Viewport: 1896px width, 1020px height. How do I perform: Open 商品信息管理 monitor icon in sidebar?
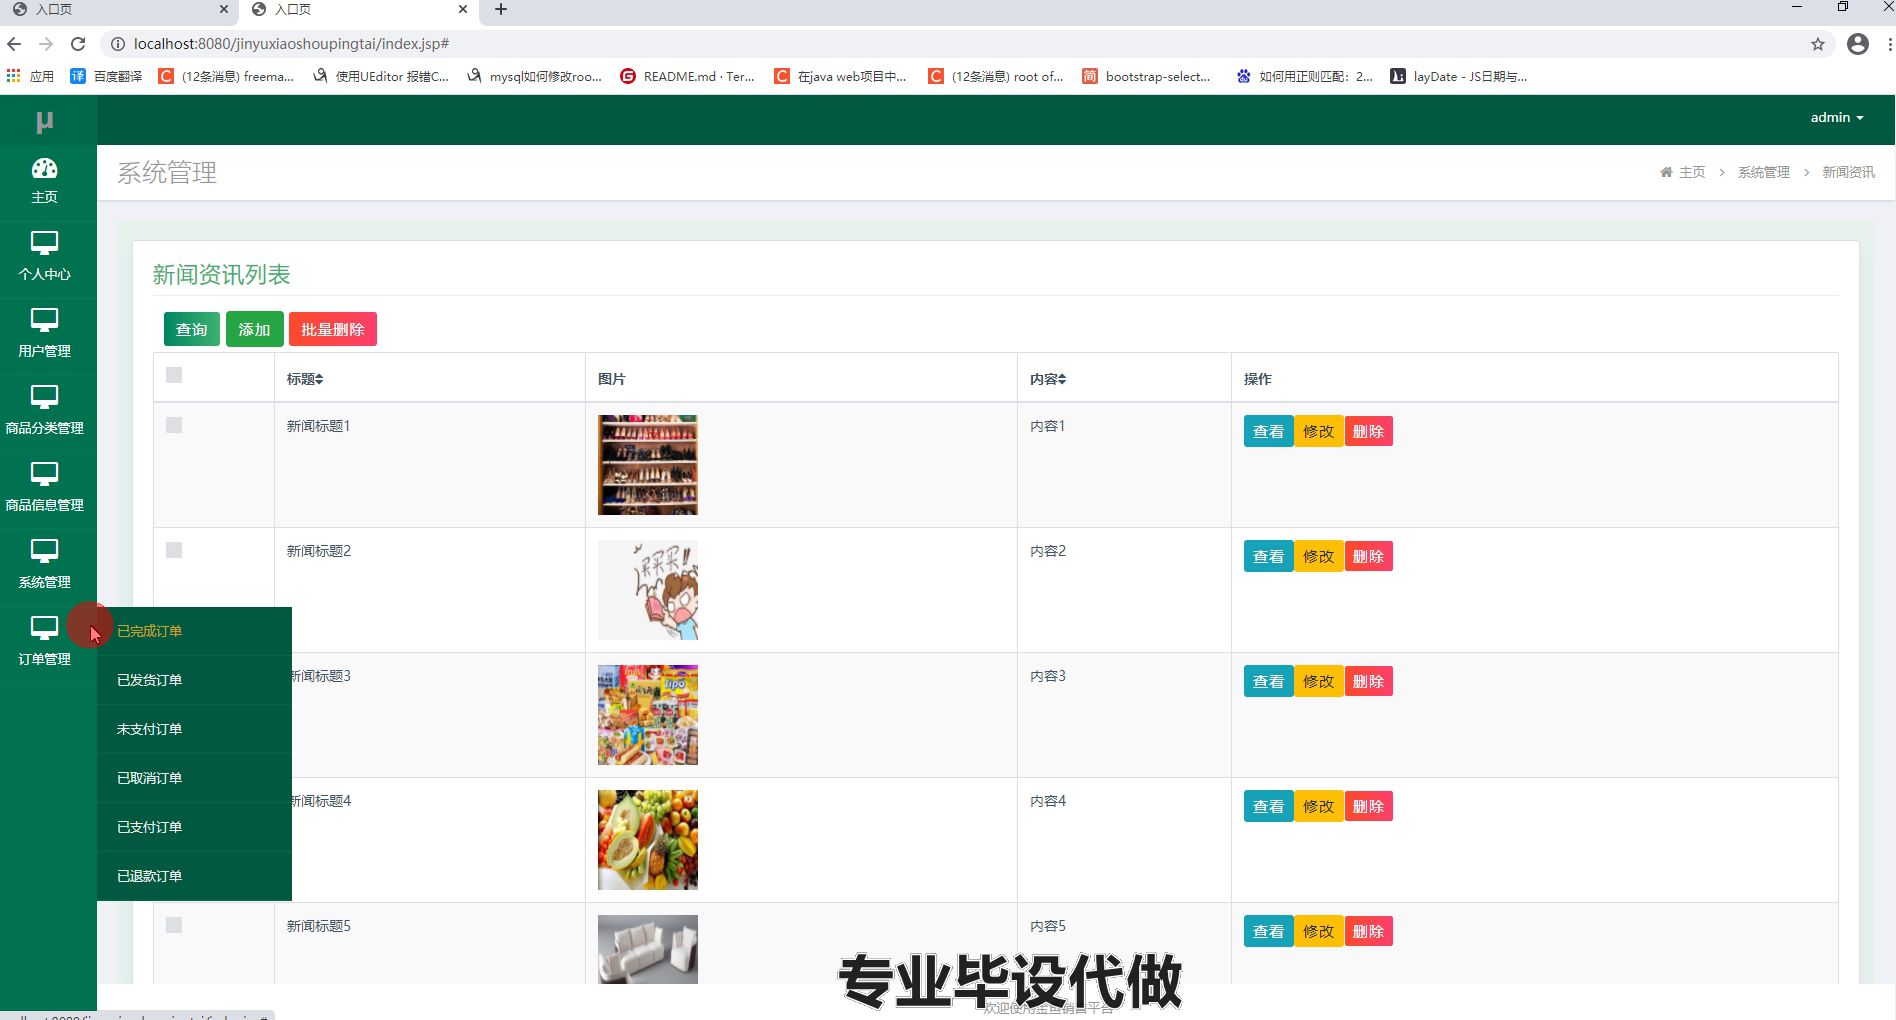coord(44,474)
